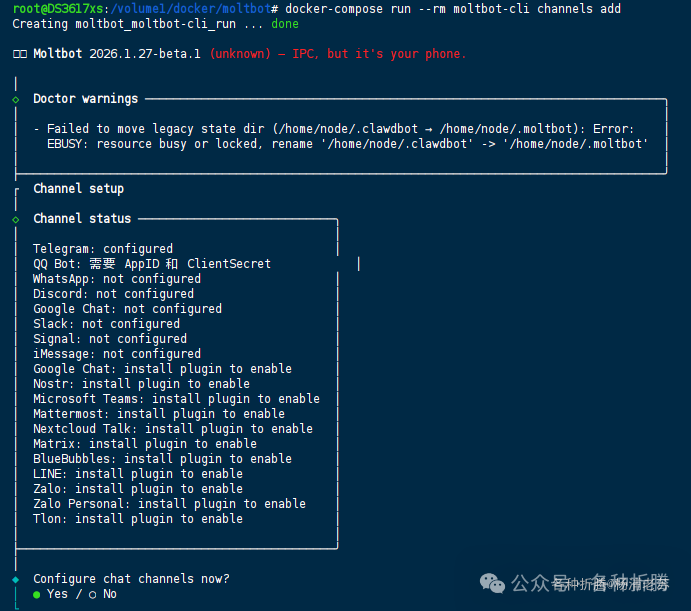Viewport: 691px width, 611px height.
Task: Click the WhatsApp: not configured line
Action: [116, 279]
